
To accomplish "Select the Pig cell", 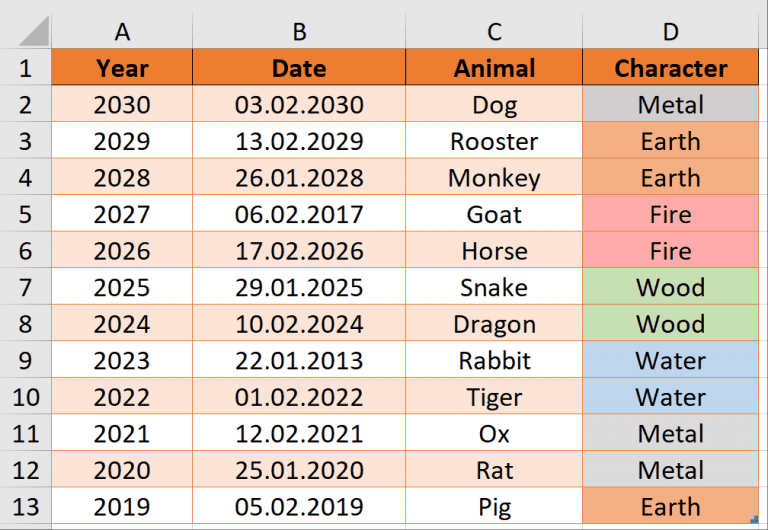I will click(x=494, y=506).
